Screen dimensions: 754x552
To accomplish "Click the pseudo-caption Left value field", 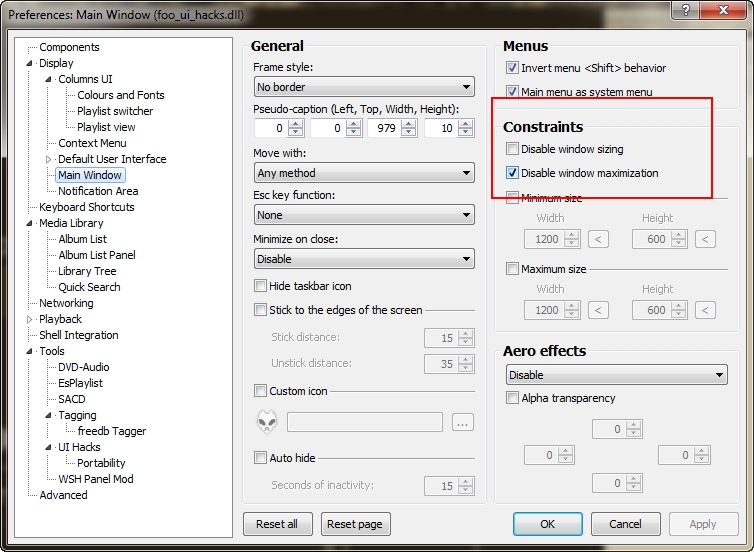I will [269, 128].
